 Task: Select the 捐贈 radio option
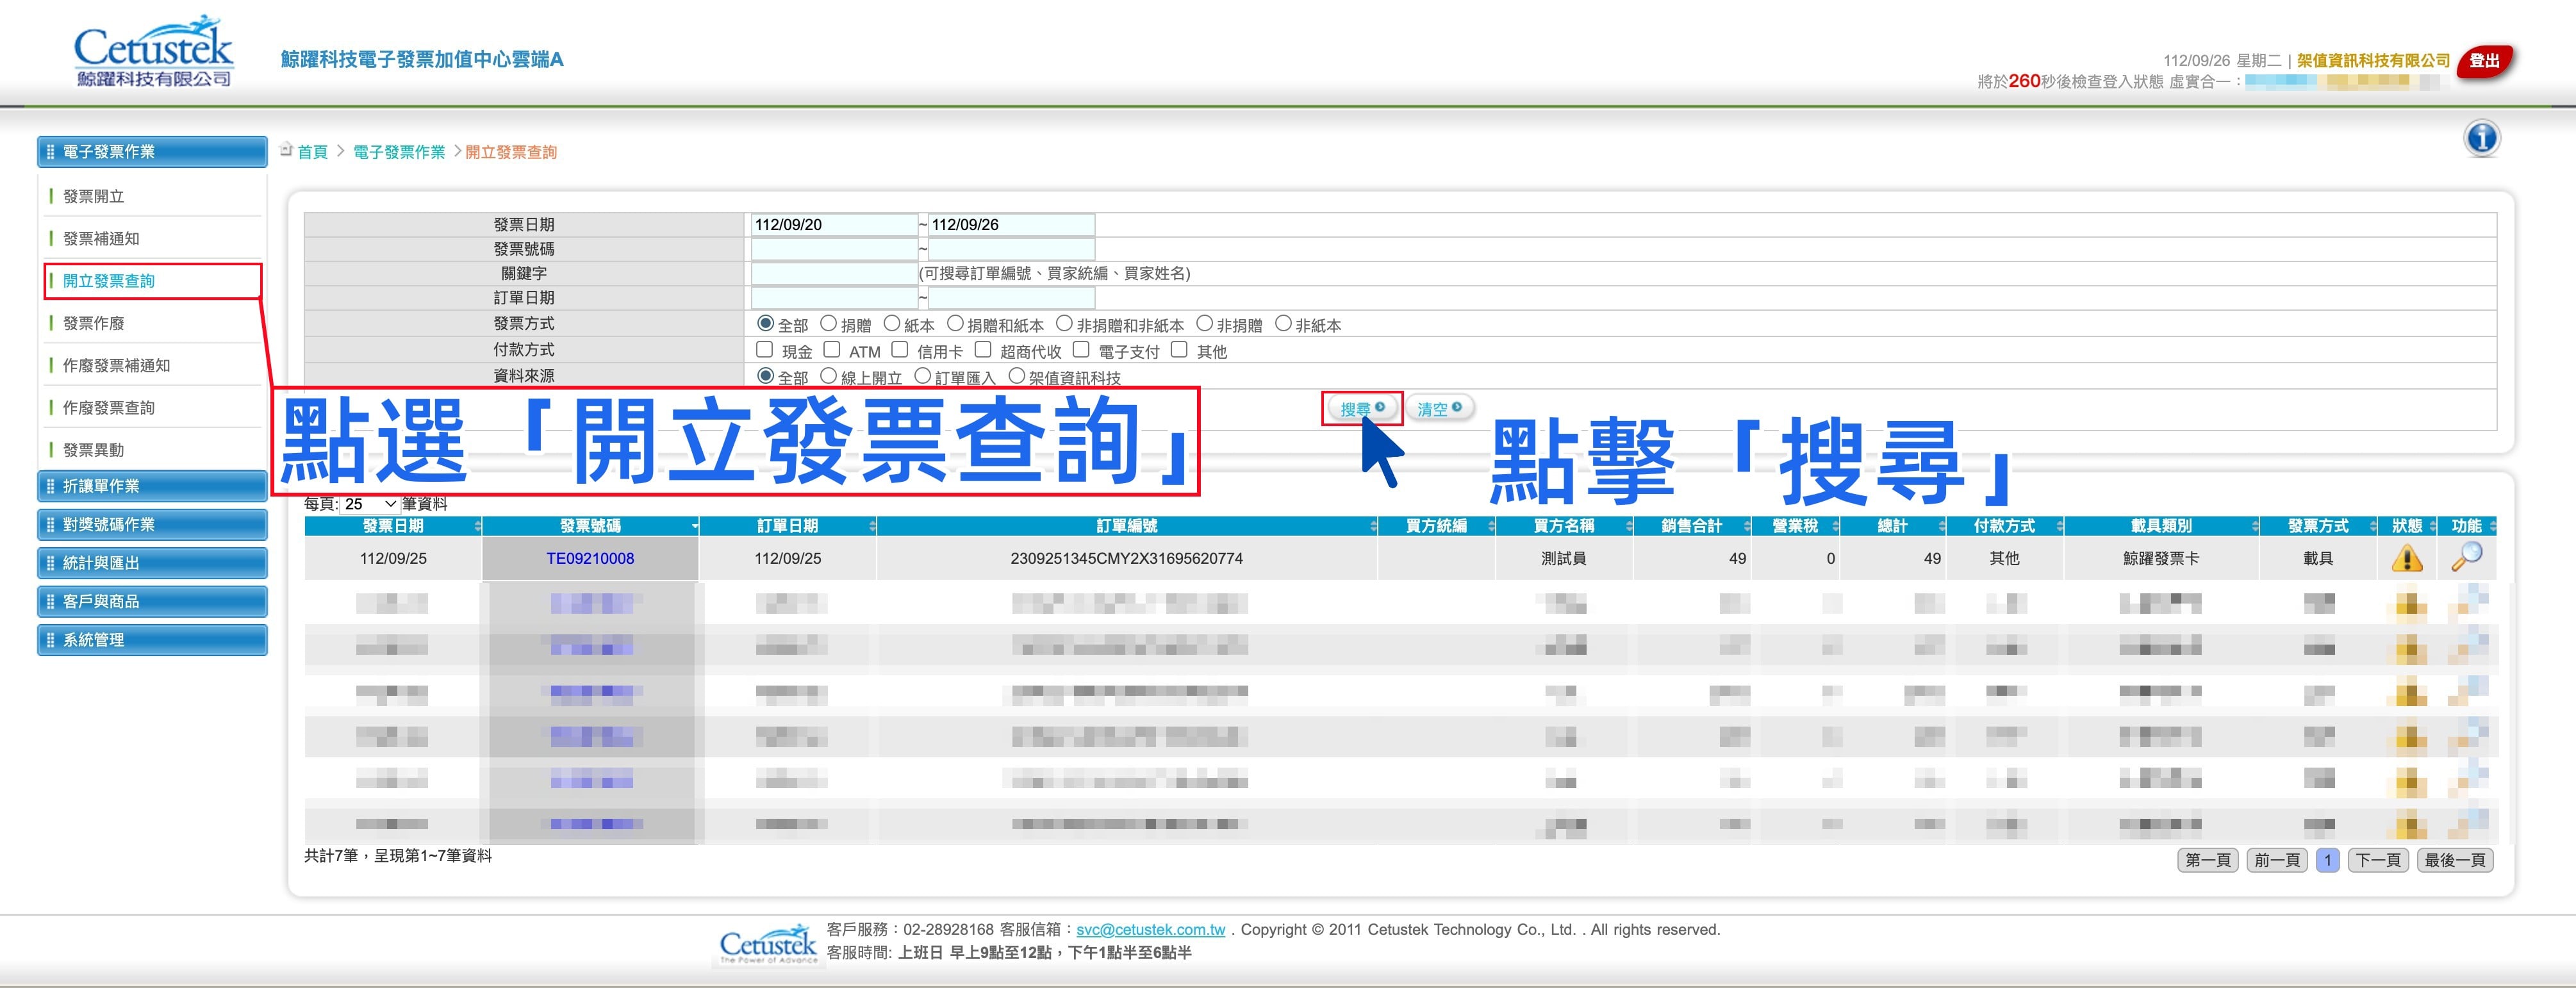pos(828,323)
